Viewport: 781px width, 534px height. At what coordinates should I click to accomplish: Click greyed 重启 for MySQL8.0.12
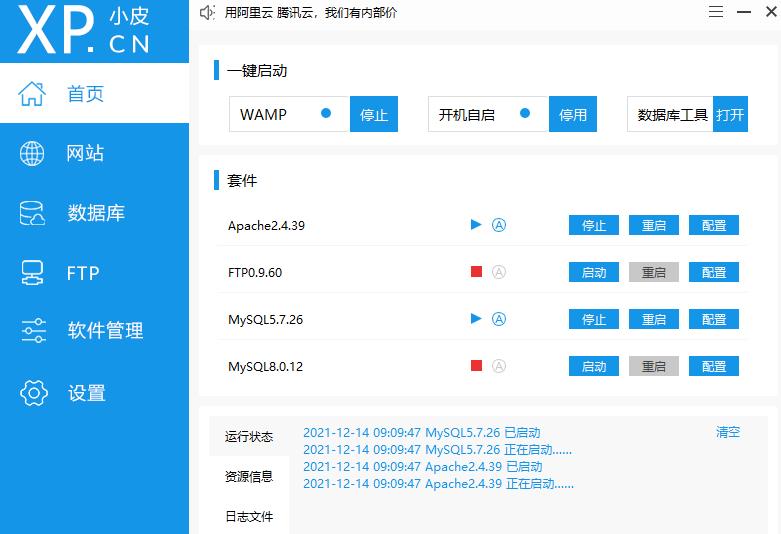[653, 366]
